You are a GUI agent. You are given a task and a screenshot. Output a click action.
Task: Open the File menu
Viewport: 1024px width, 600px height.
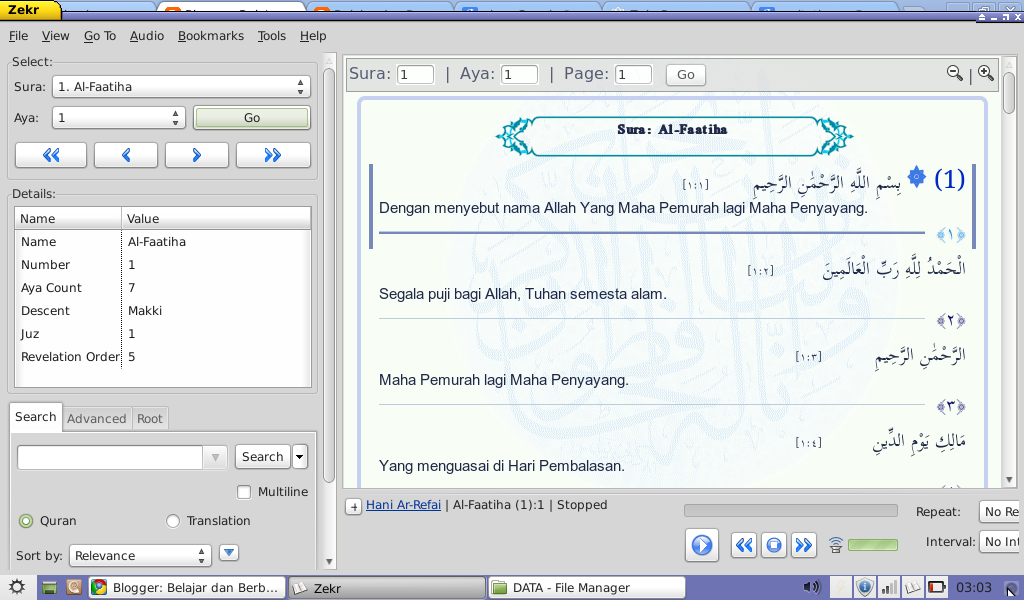(x=18, y=36)
